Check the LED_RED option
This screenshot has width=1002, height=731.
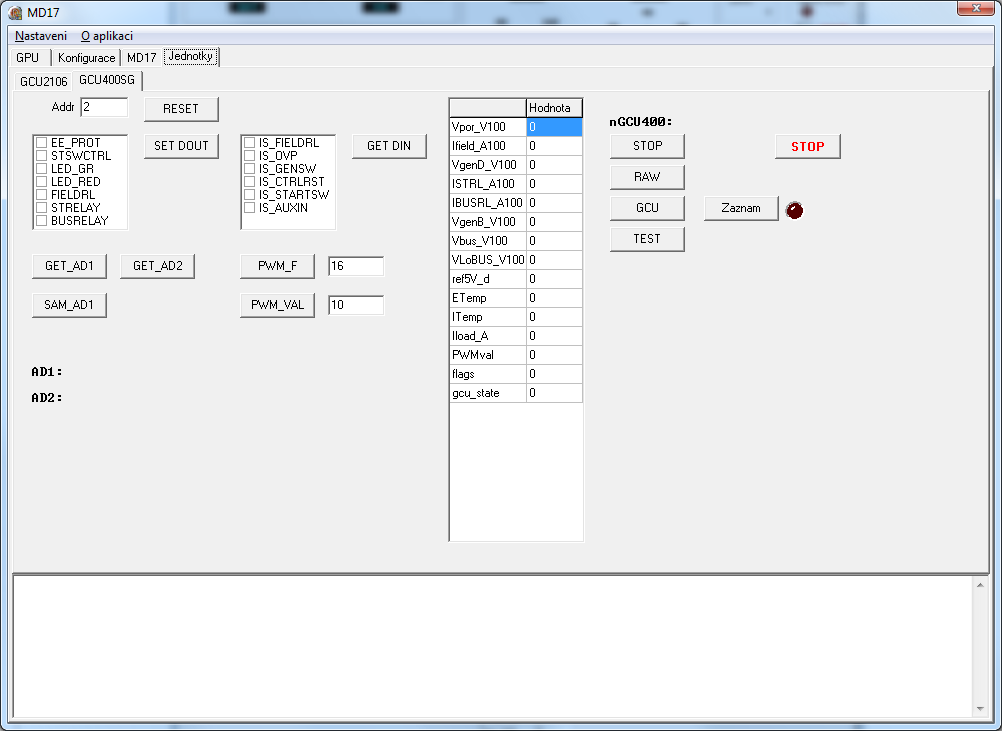click(42, 181)
